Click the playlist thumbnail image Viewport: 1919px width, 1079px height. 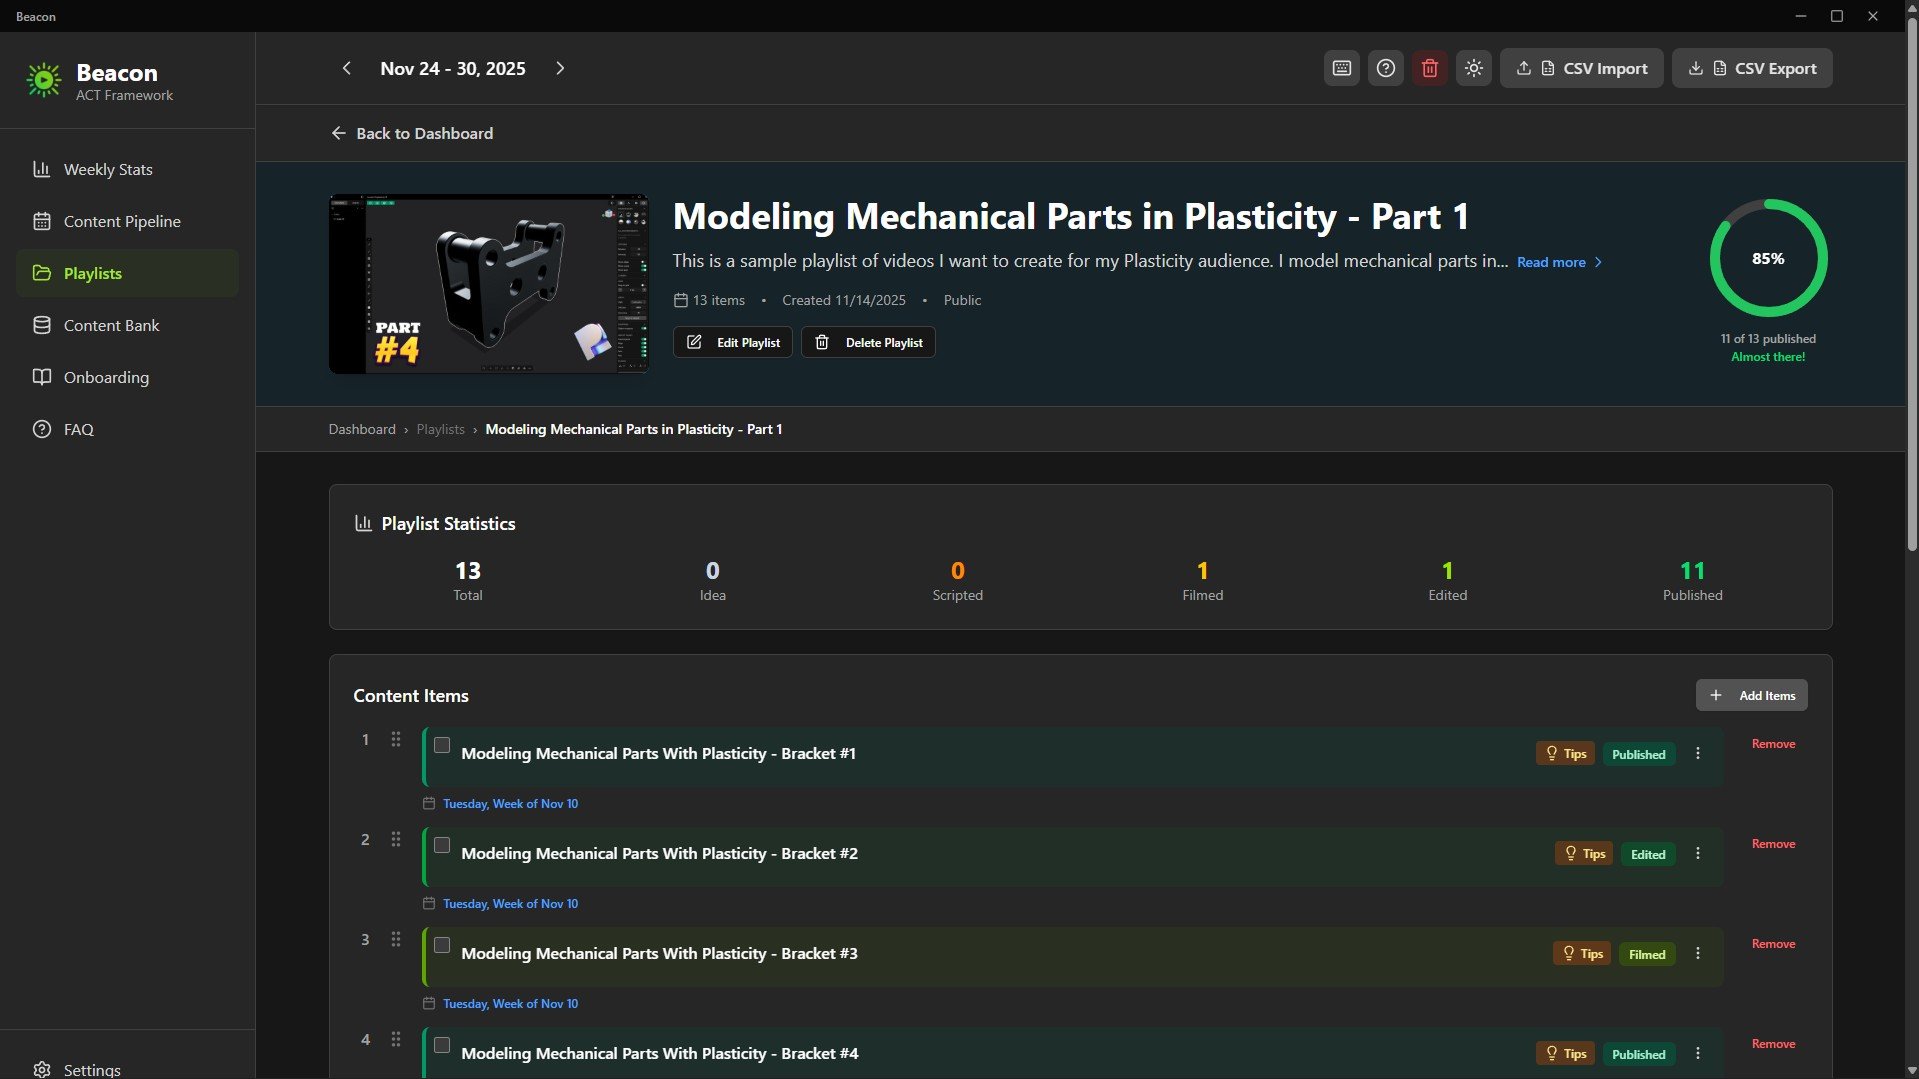click(x=488, y=283)
